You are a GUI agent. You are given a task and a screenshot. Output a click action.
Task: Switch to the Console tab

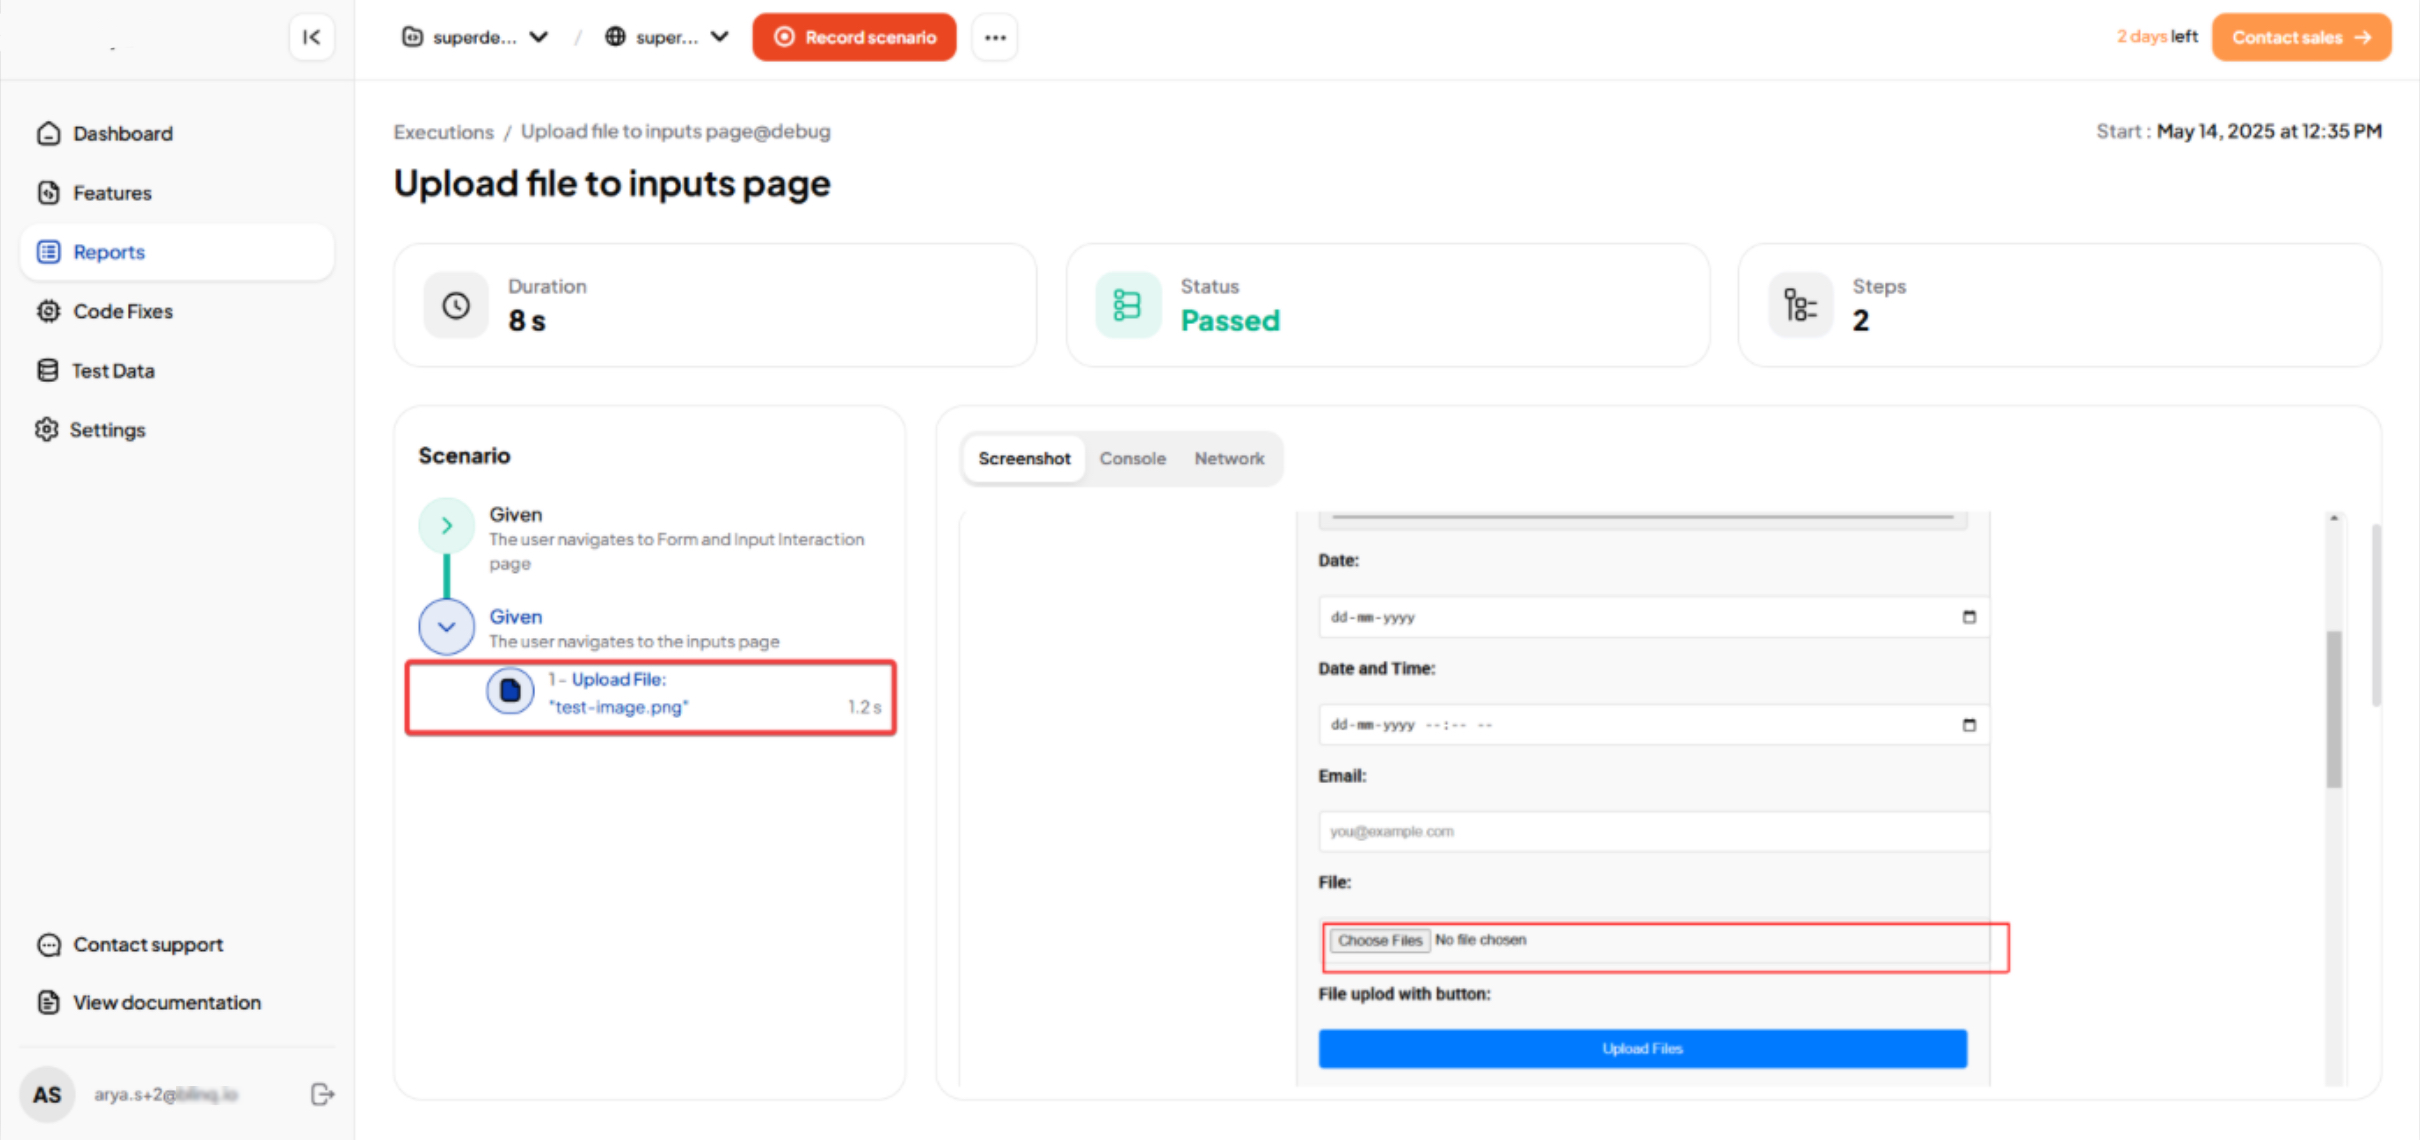click(x=1132, y=458)
